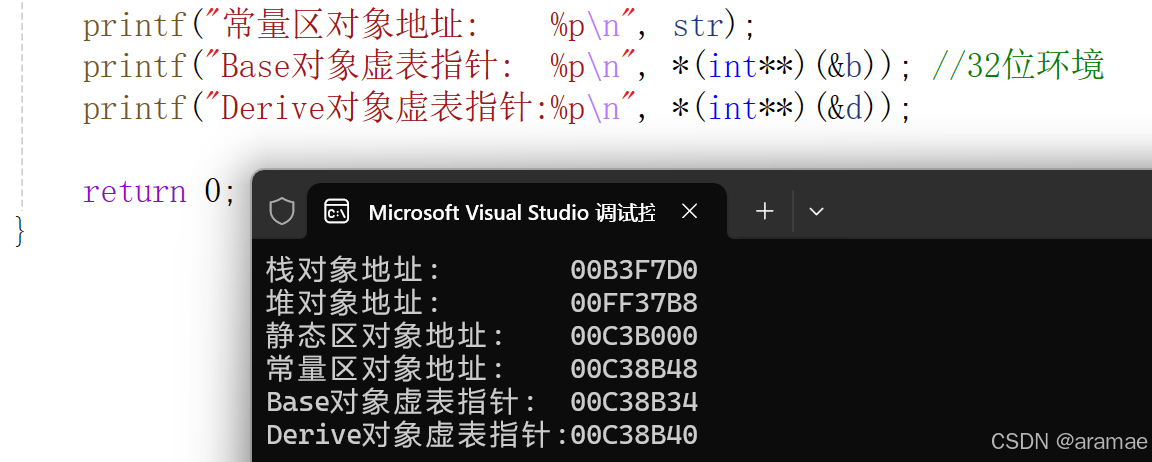This screenshot has height=462, width=1152.
Task: Expand the terminal profile dropdown chevron
Action: pyautogui.click(x=816, y=212)
